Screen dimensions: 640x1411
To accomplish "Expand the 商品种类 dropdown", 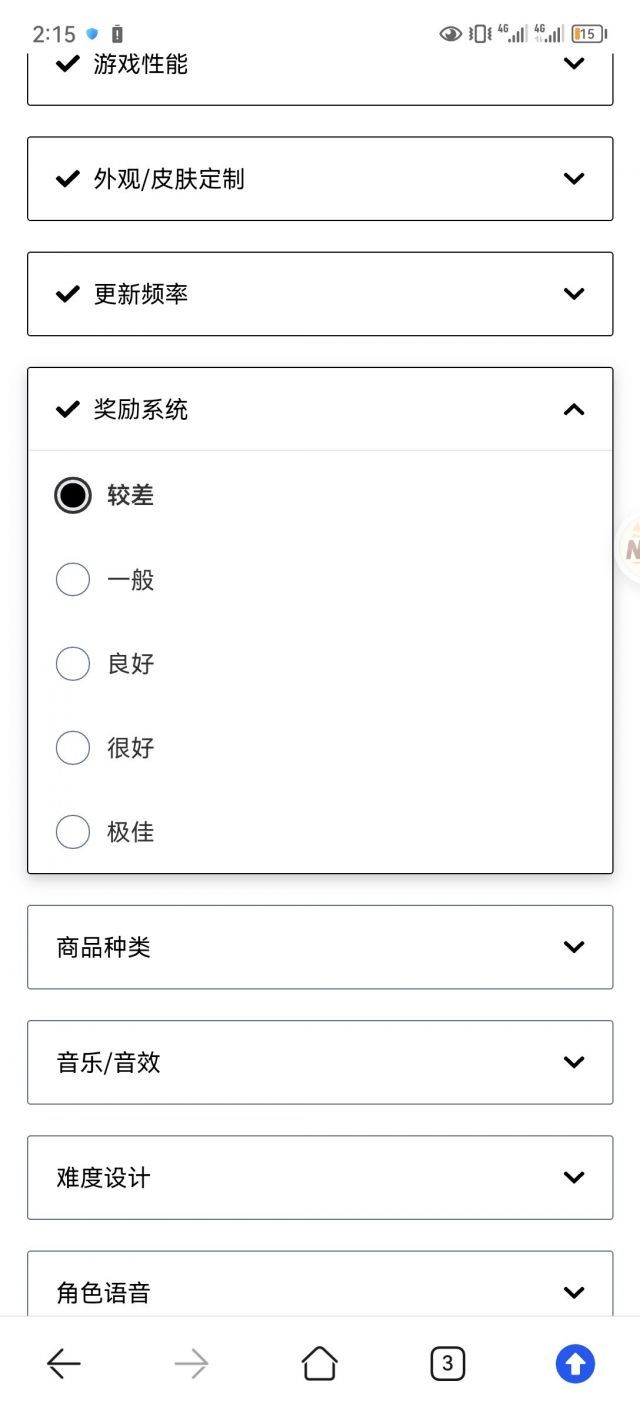I will pyautogui.click(x=320, y=947).
